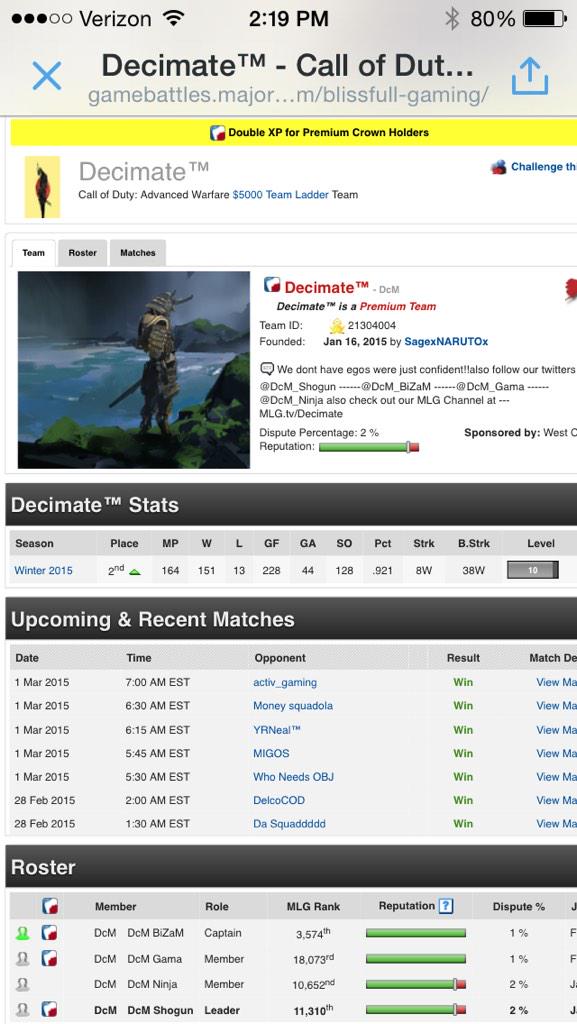Click the Reputation help question mark icon
Screen dimensions: 577x1024
(x=446, y=906)
